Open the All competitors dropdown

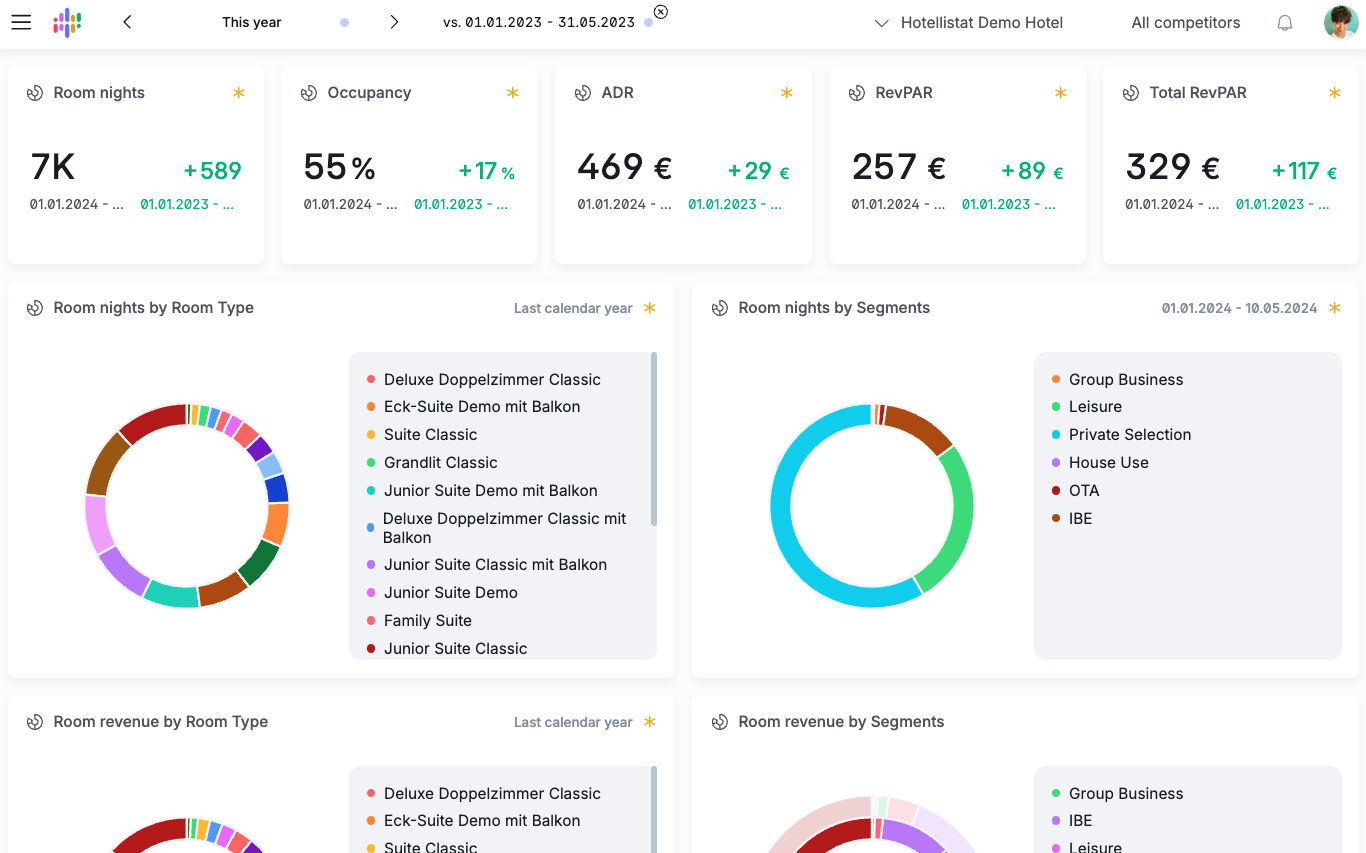(1186, 22)
